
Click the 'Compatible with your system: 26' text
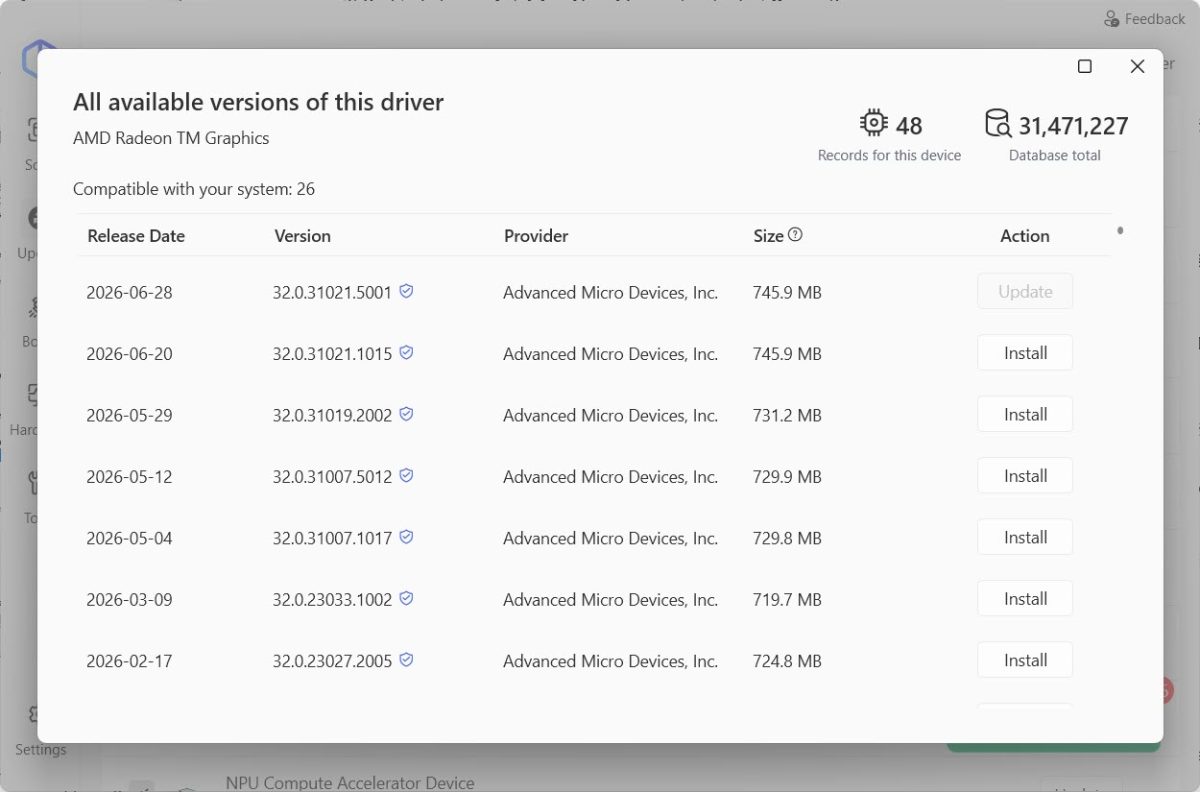point(194,189)
